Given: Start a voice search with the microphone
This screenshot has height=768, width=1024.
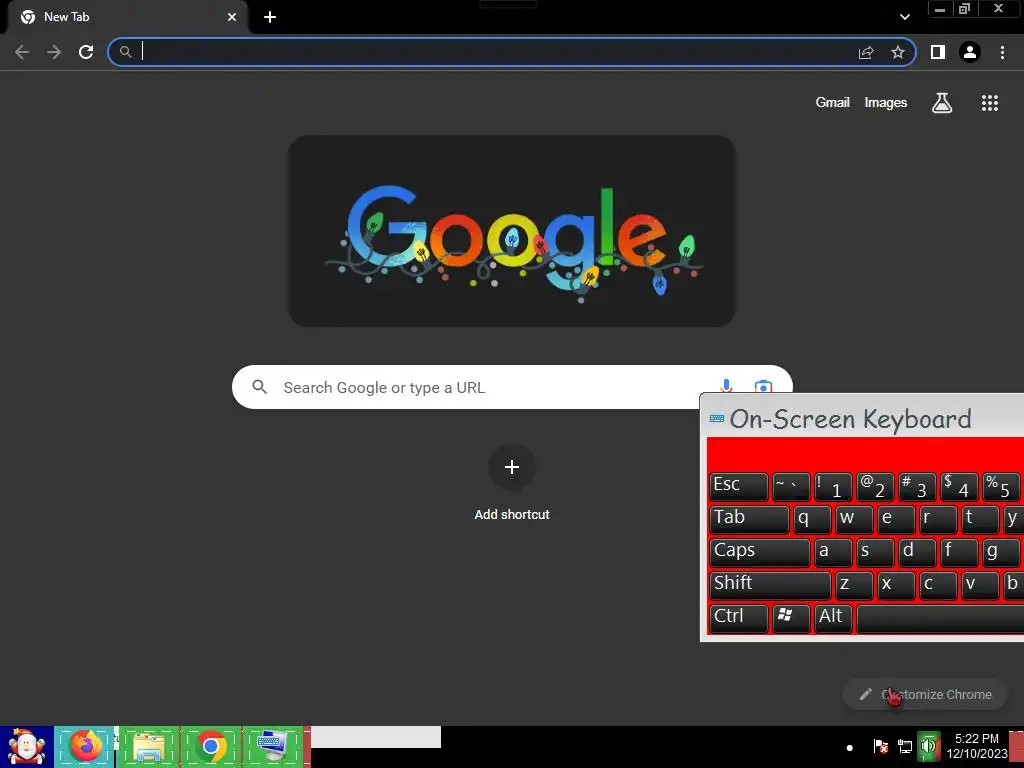Looking at the screenshot, I should pos(726,387).
